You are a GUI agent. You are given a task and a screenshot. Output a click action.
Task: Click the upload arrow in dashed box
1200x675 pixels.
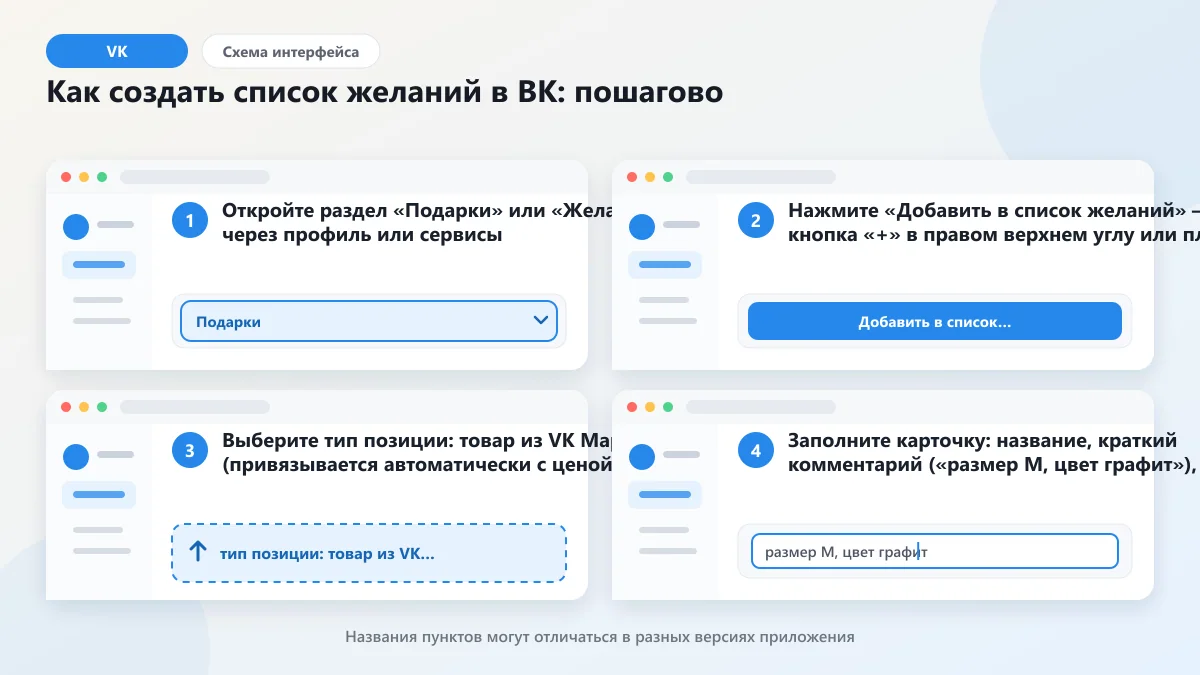[x=198, y=552]
